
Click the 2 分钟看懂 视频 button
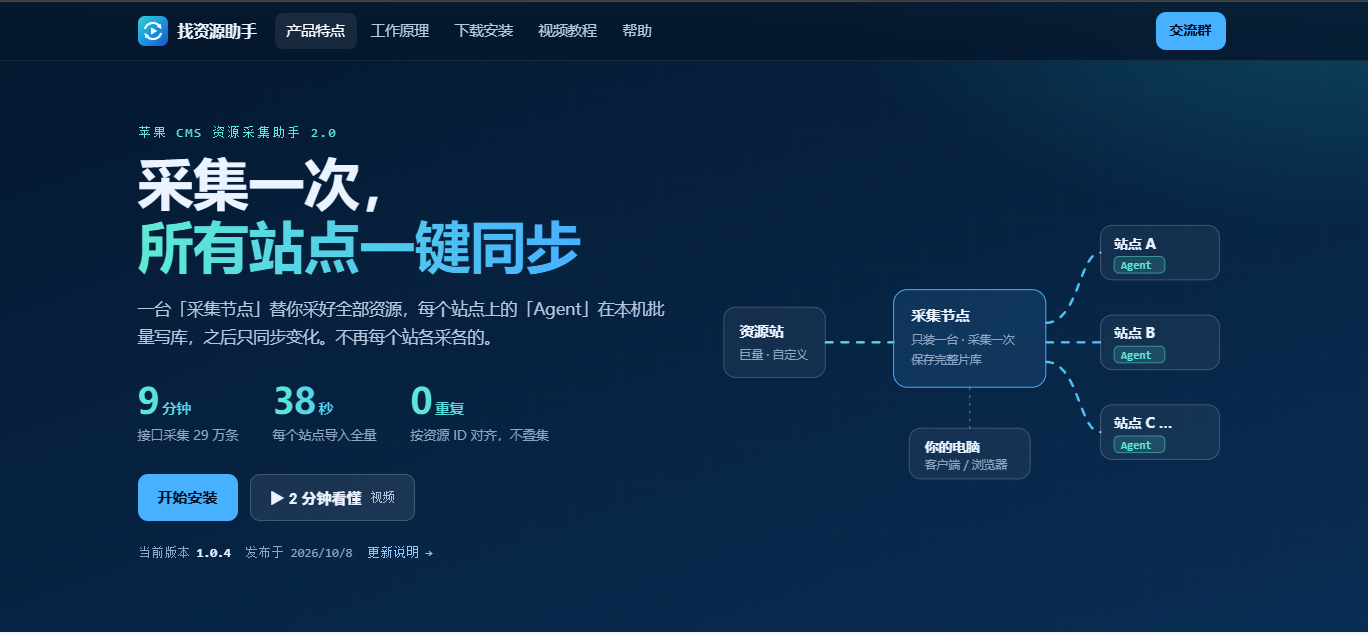[332, 497]
